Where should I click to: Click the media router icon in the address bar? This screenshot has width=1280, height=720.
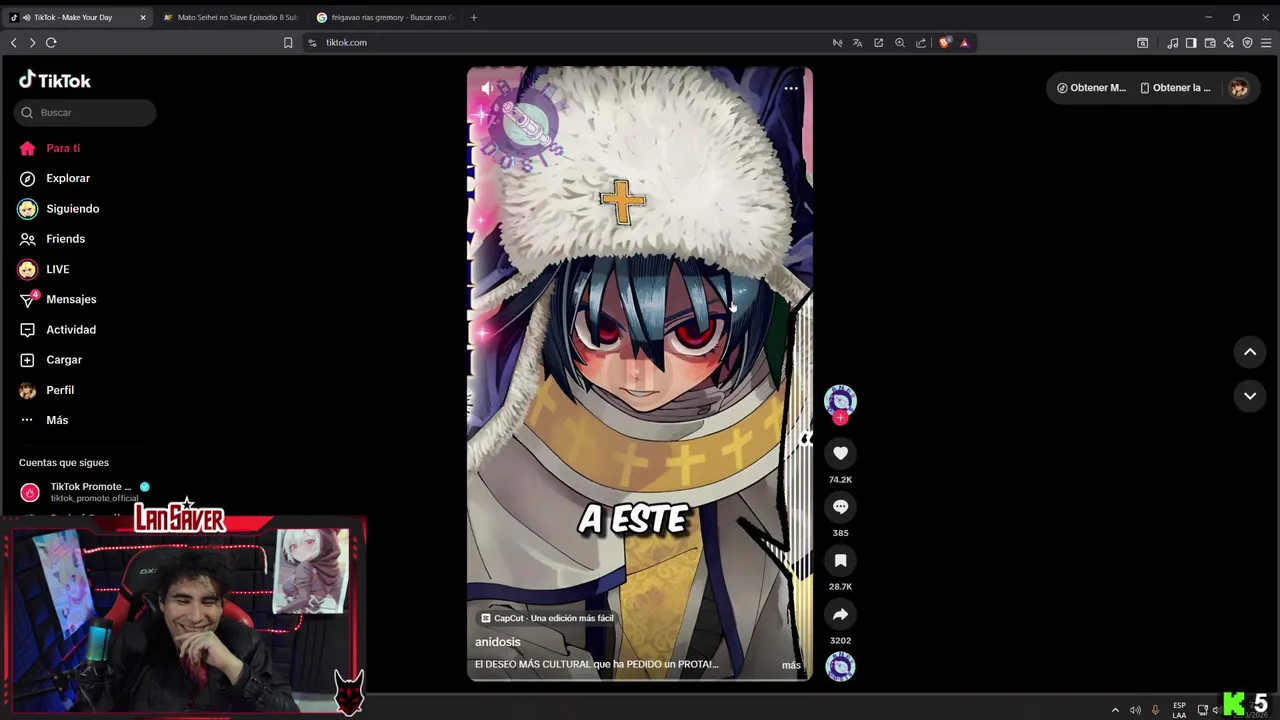pos(837,43)
